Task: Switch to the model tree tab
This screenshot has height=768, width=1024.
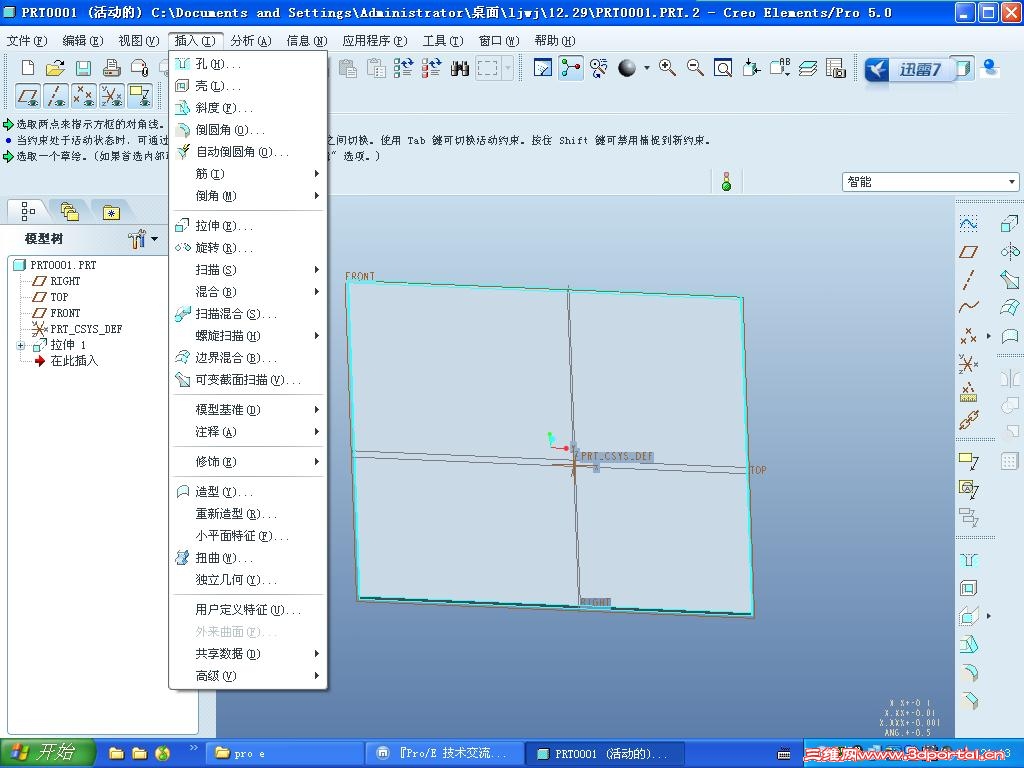Action: point(28,211)
